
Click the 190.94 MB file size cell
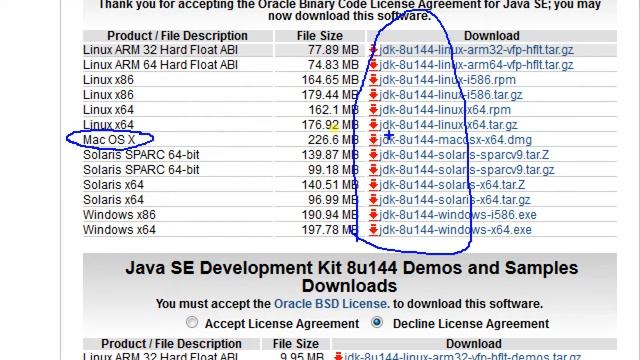pos(330,215)
